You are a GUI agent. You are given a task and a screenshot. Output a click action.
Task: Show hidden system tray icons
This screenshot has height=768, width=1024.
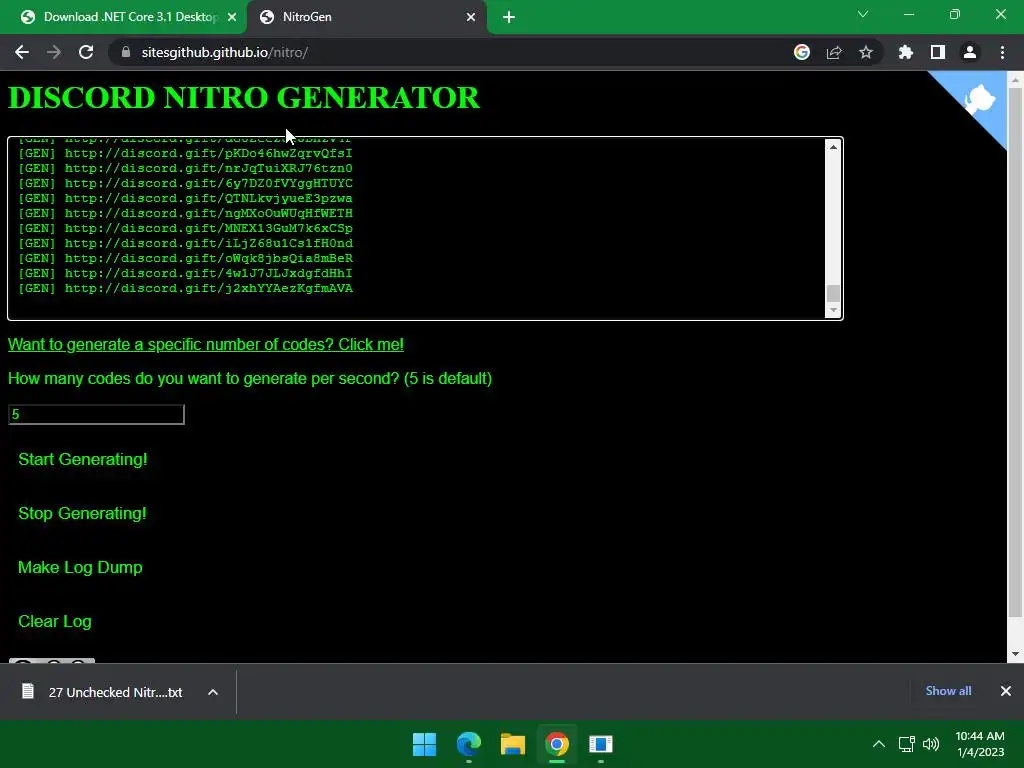click(879, 744)
